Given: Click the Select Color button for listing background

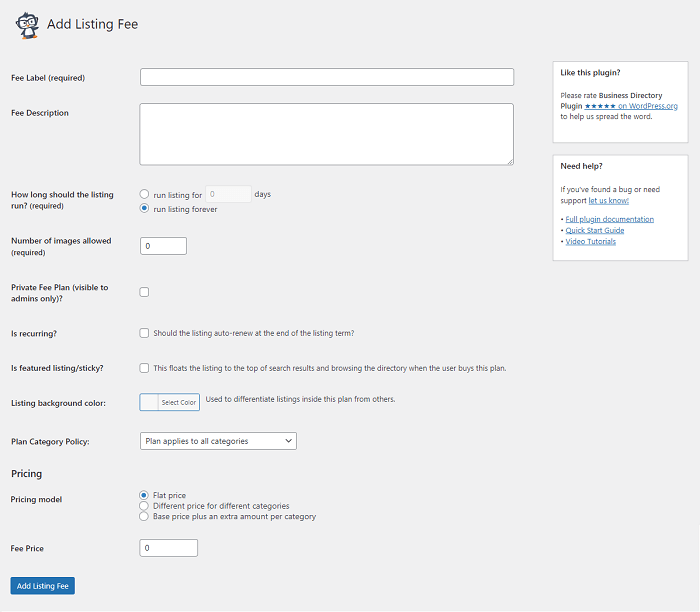Looking at the screenshot, I should coord(170,402).
